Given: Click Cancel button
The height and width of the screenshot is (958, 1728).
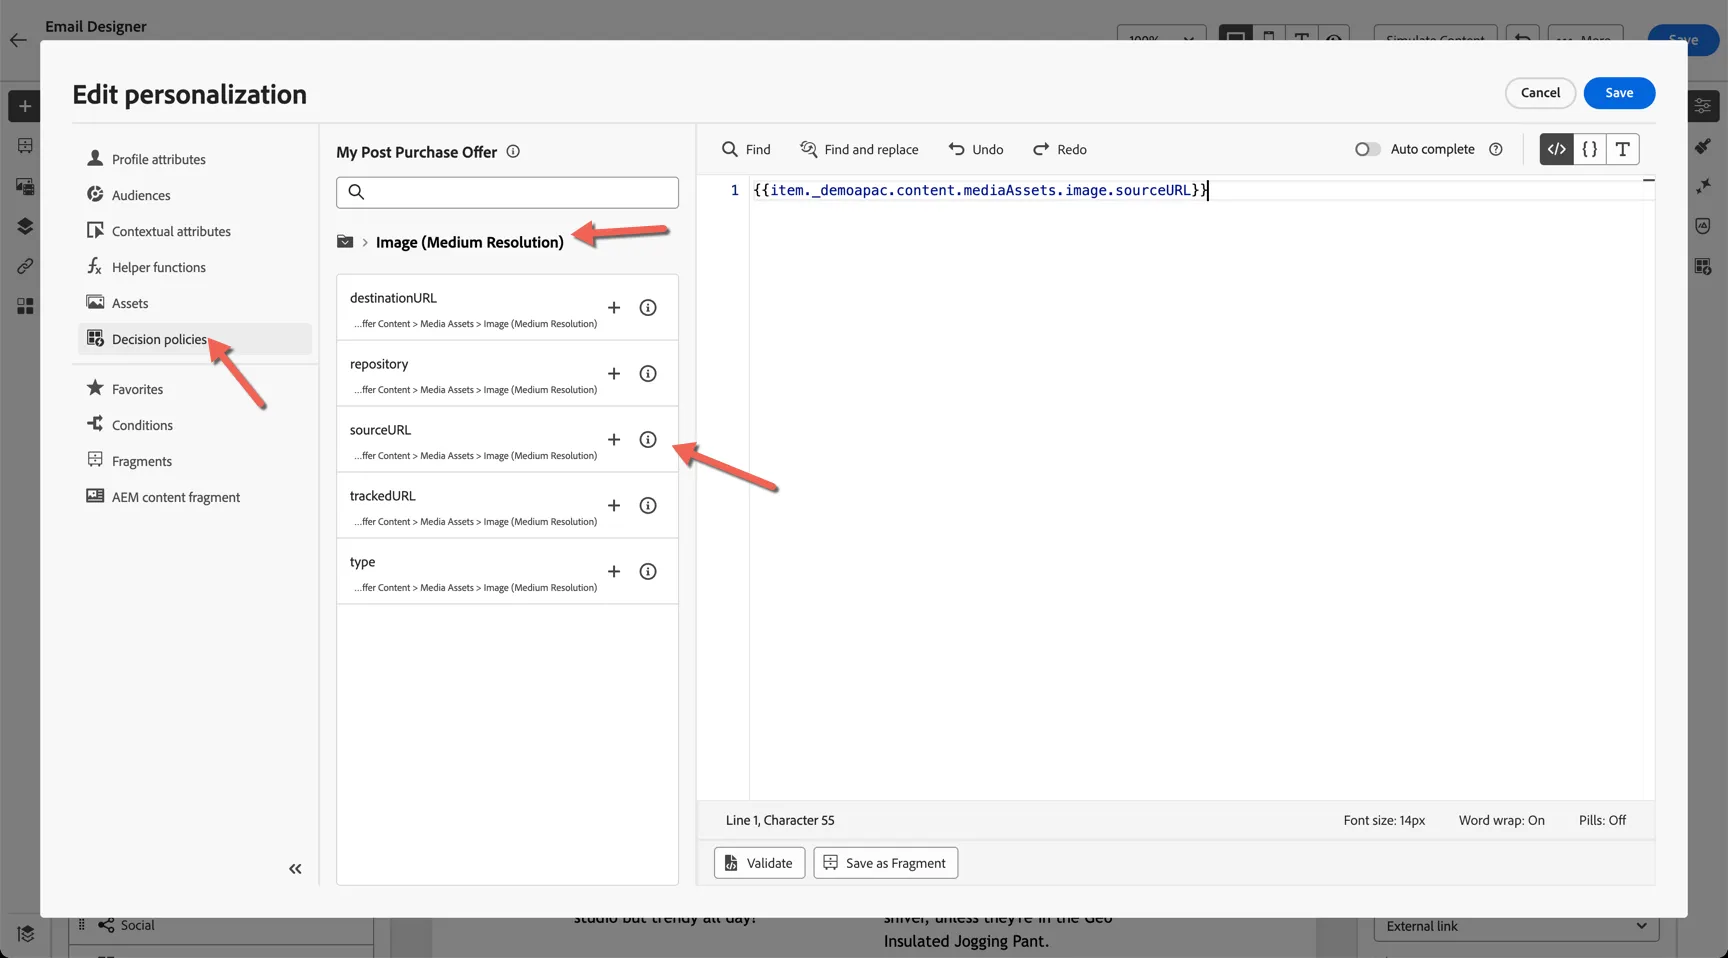Looking at the screenshot, I should click(1540, 93).
